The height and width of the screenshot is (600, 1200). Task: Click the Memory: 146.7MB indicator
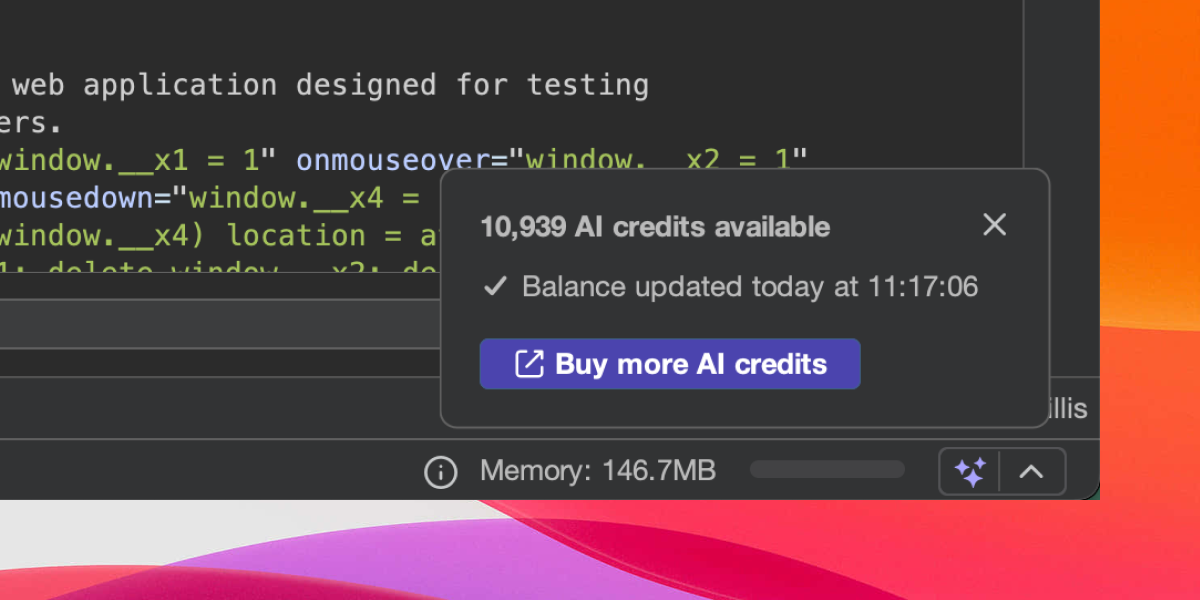click(x=597, y=471)
